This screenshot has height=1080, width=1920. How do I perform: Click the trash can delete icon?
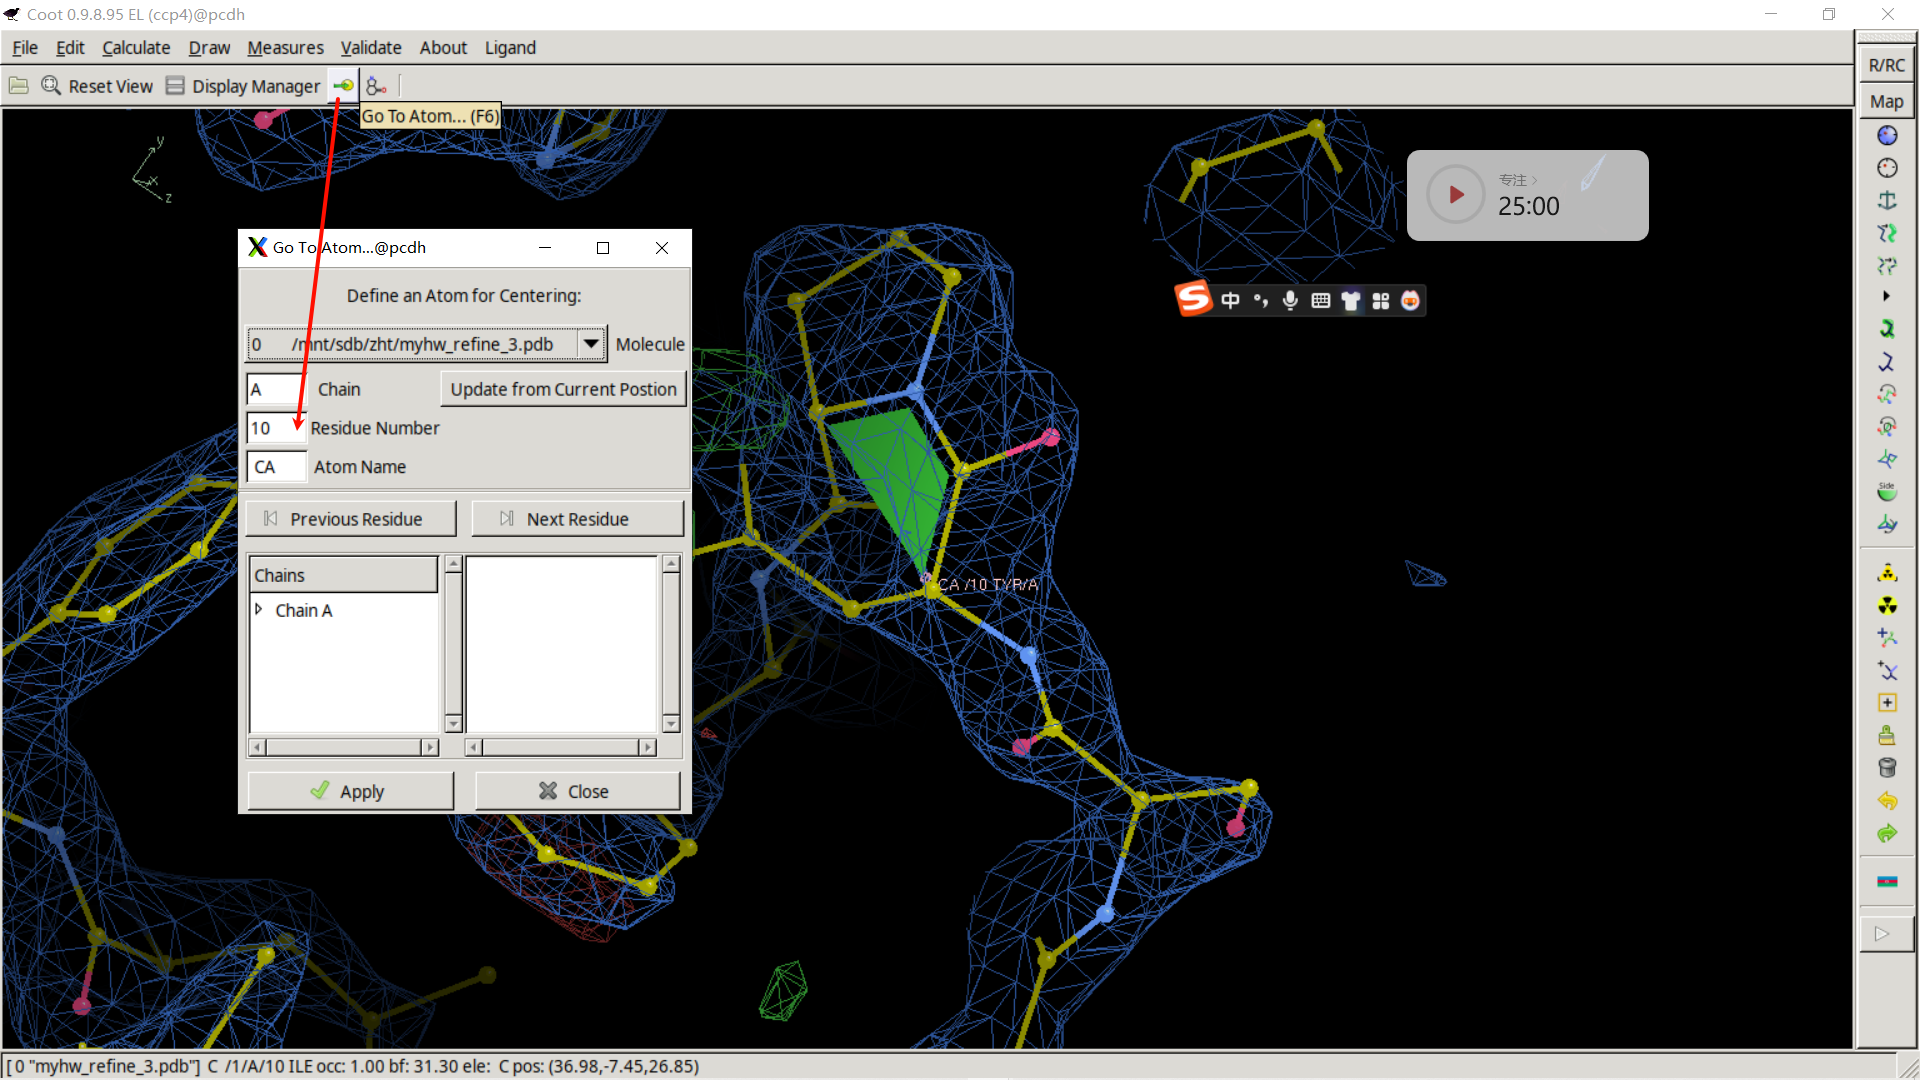point(1887,768)
